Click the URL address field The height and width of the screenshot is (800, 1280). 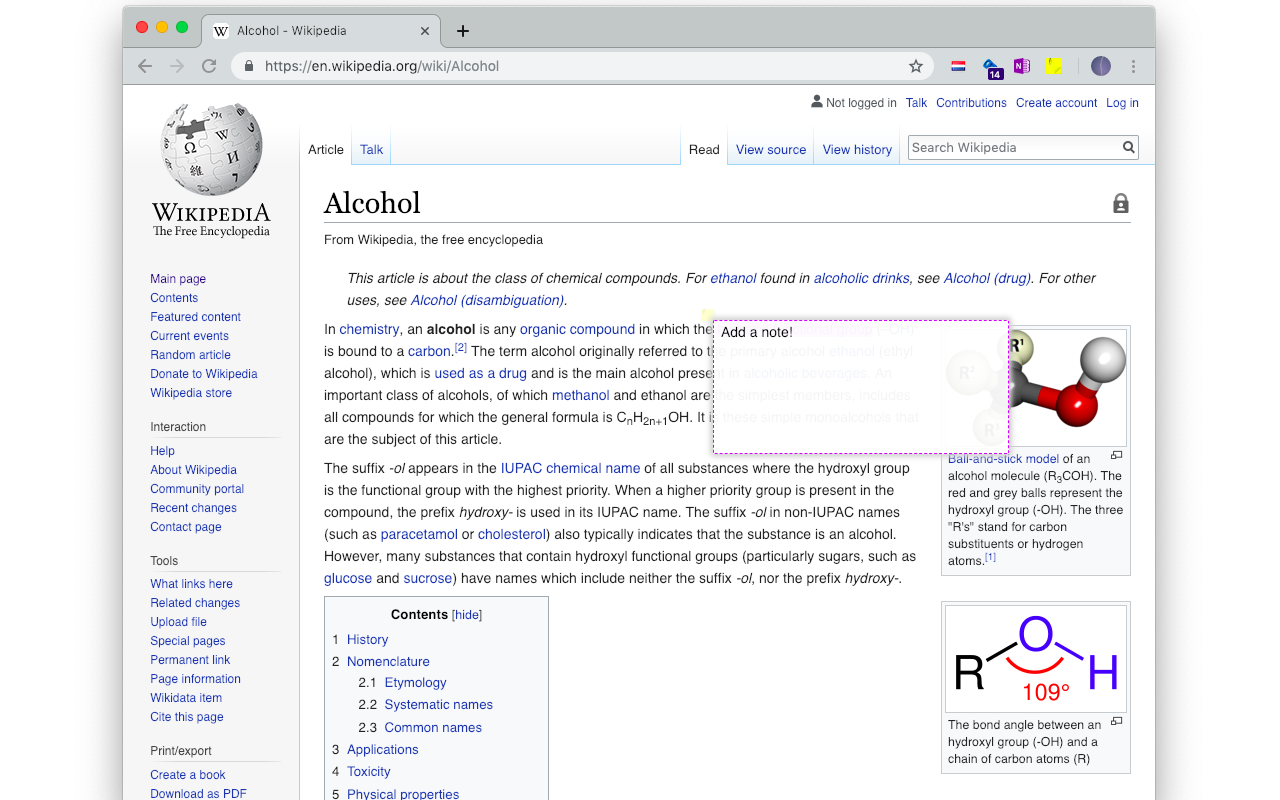(580, 66)
